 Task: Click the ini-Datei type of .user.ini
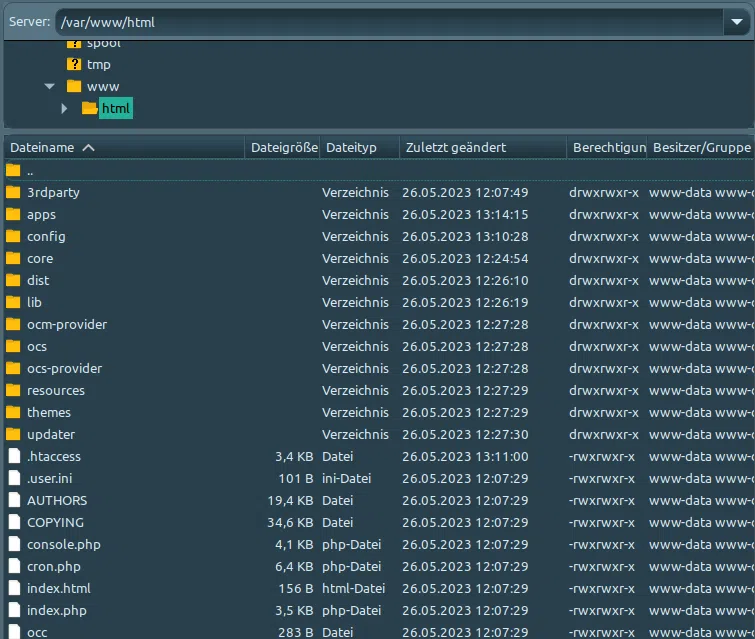pyautogui.click(x=346, y=479)
